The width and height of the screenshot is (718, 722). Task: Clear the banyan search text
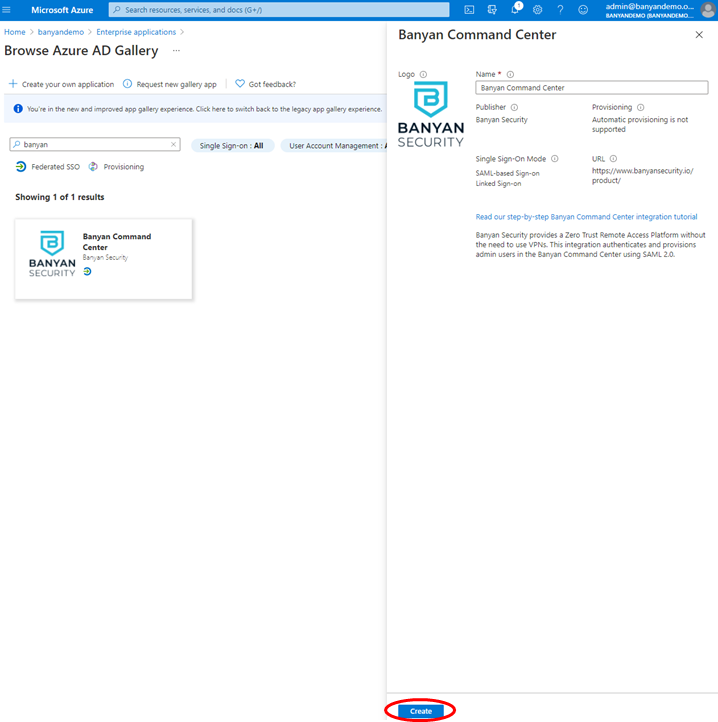tap(173, 145)
